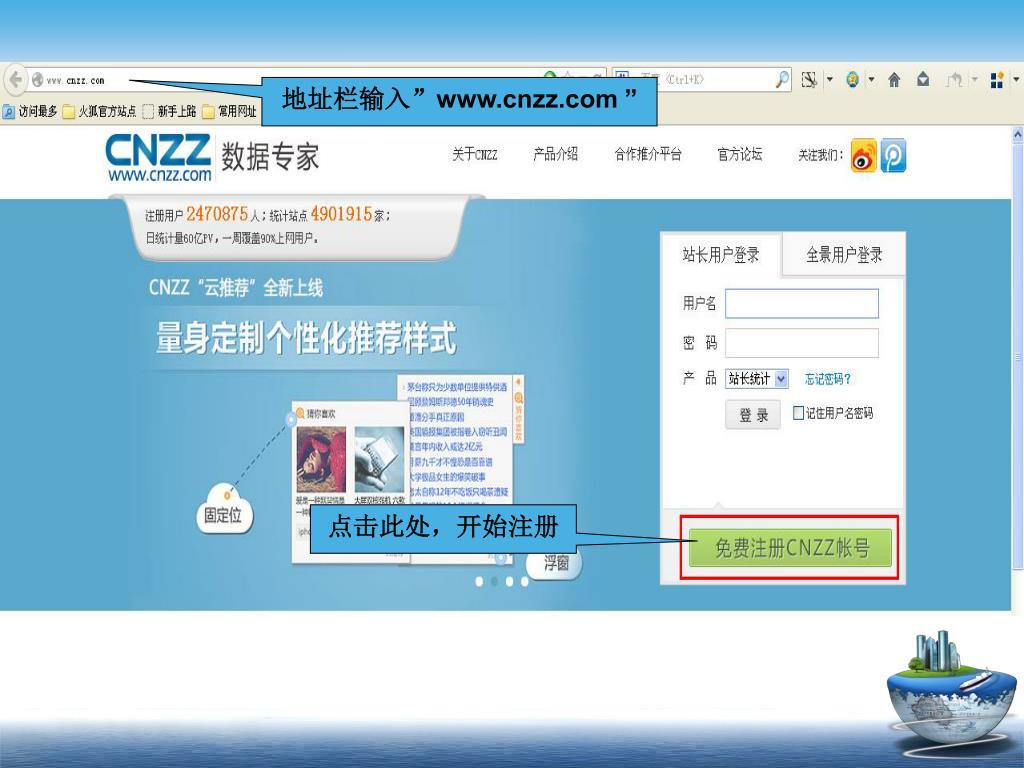Click the CNZZ "云推荐" 全新上线 text
The image size is (1024, 768).
236,287
